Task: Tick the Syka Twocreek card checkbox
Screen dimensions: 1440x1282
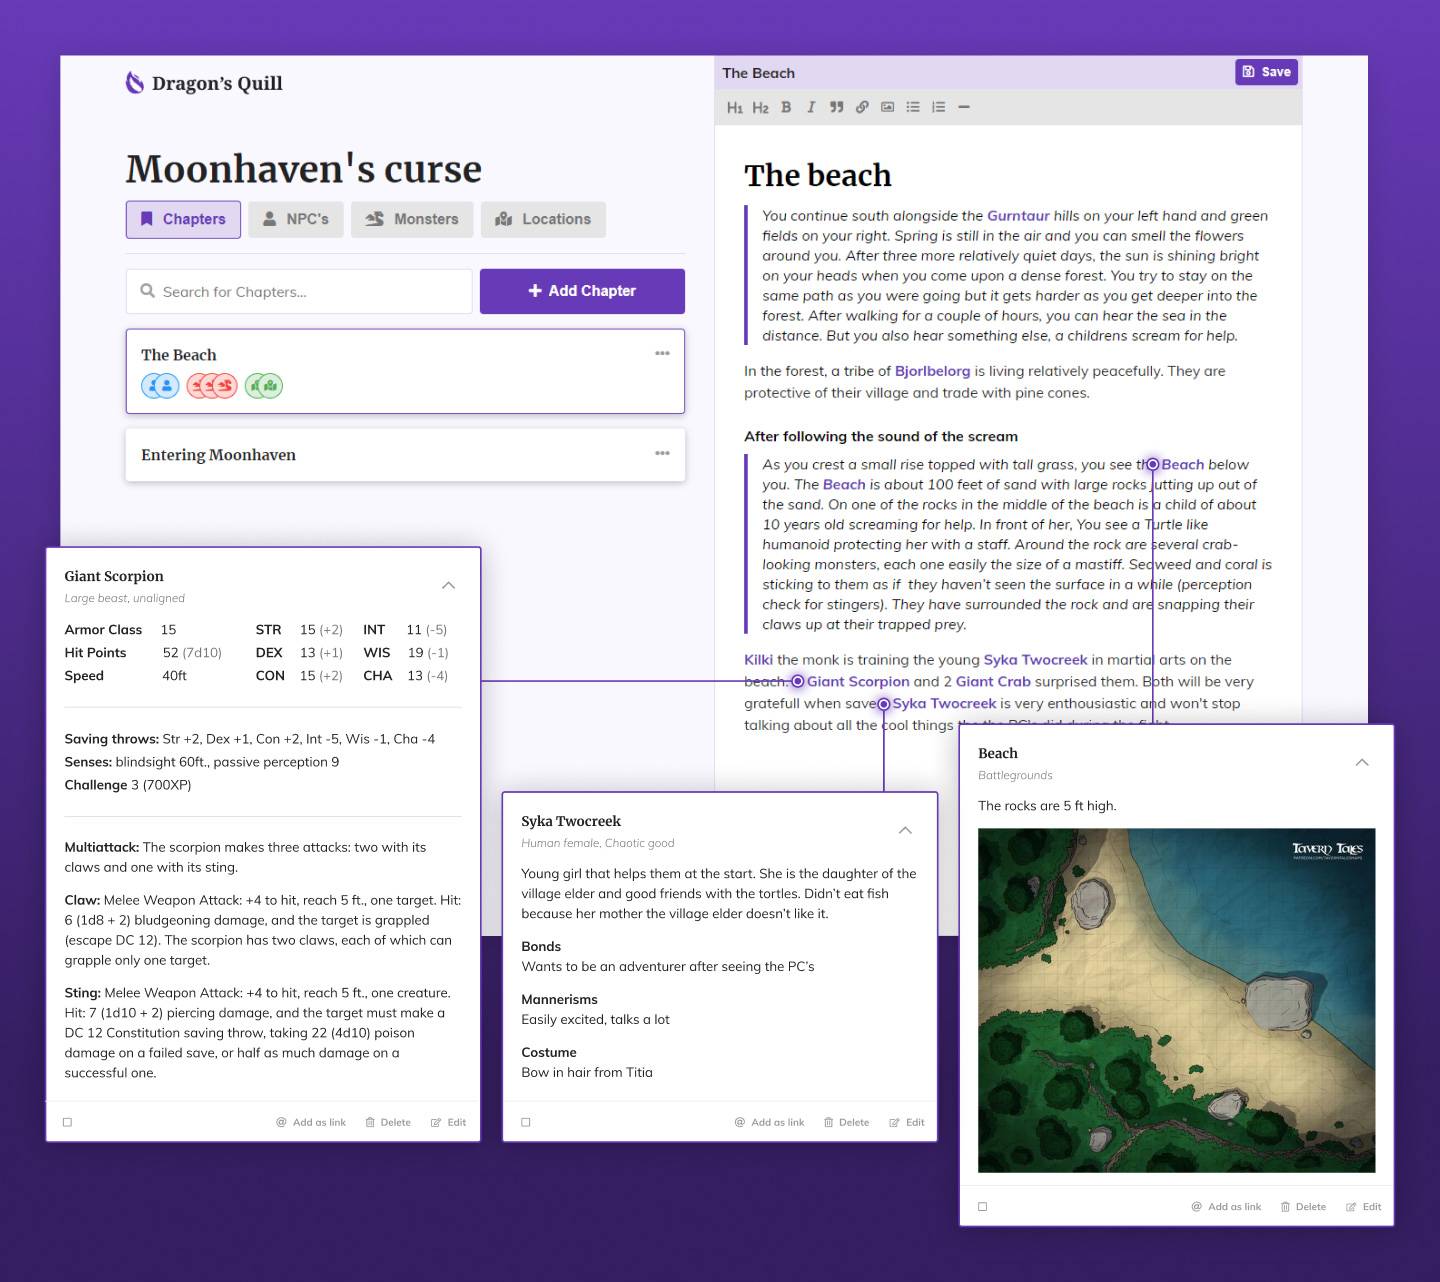Action: tap(526, 1122)
